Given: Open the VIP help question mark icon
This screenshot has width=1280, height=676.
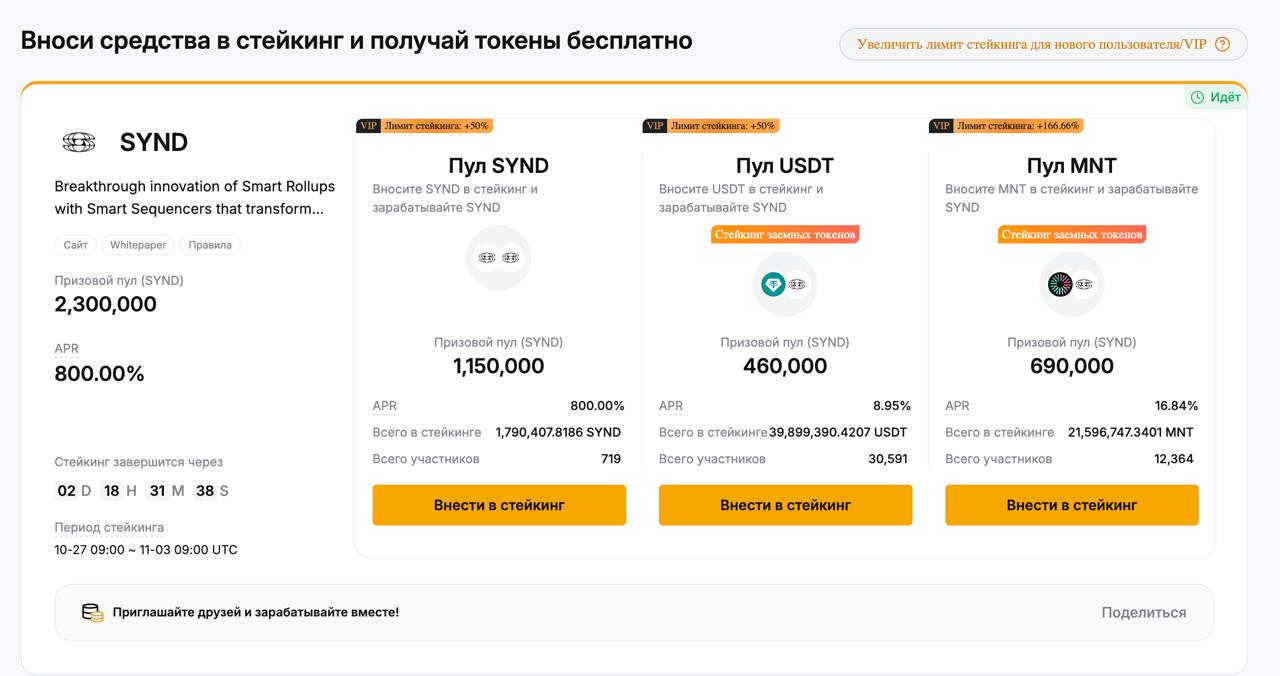Looking at the screenshot, I should [x=1222, y=44].
